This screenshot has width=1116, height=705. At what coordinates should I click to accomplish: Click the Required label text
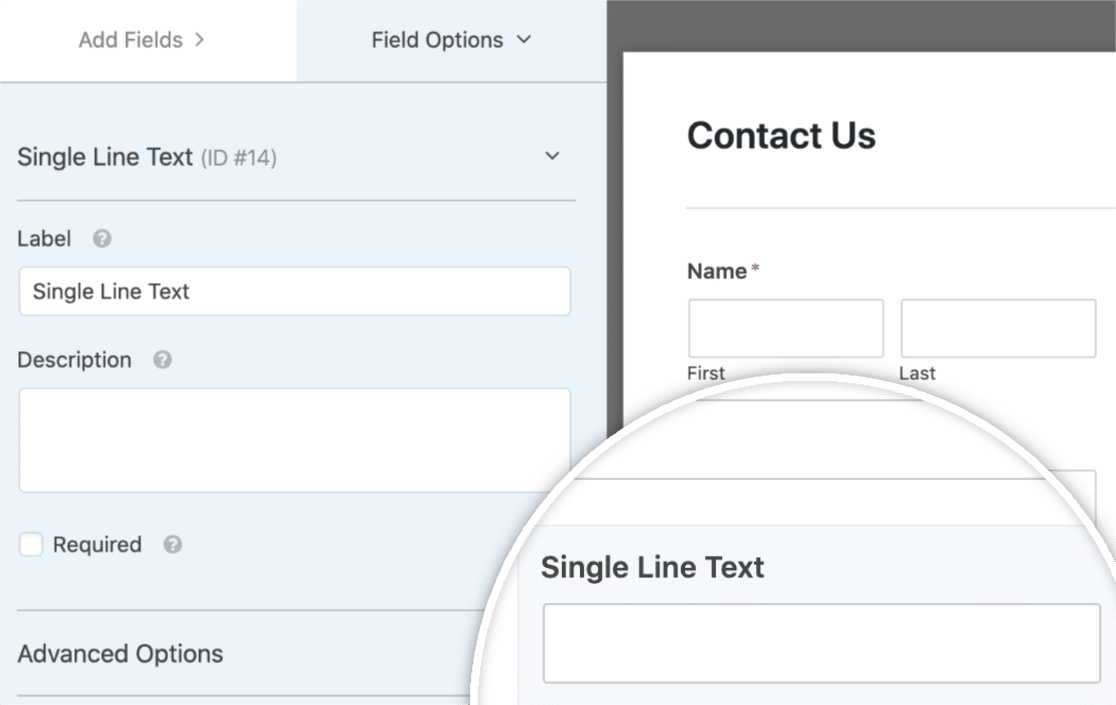pyautogui.click(x=98, y=544)
